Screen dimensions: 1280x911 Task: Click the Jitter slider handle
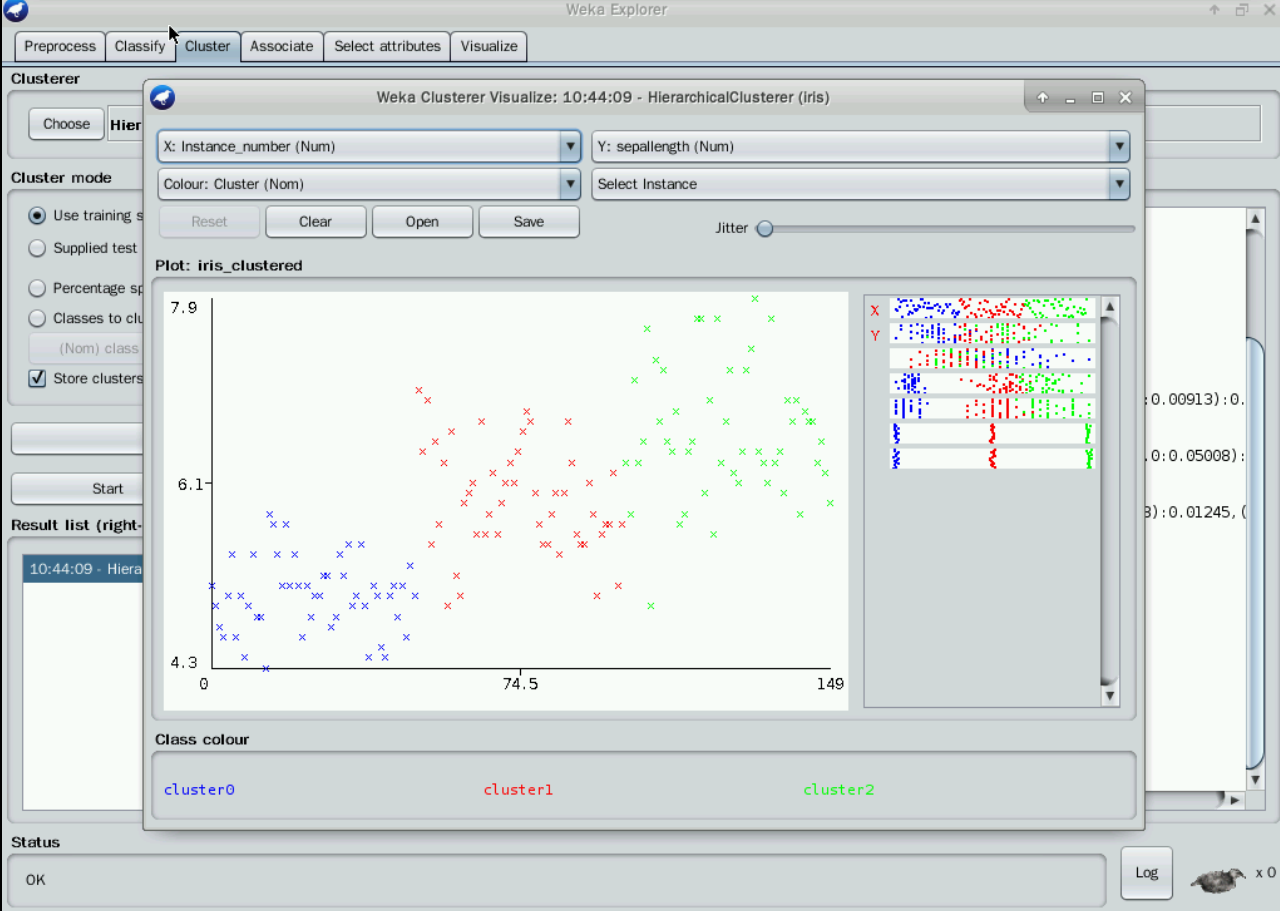[x=765, y=229]
